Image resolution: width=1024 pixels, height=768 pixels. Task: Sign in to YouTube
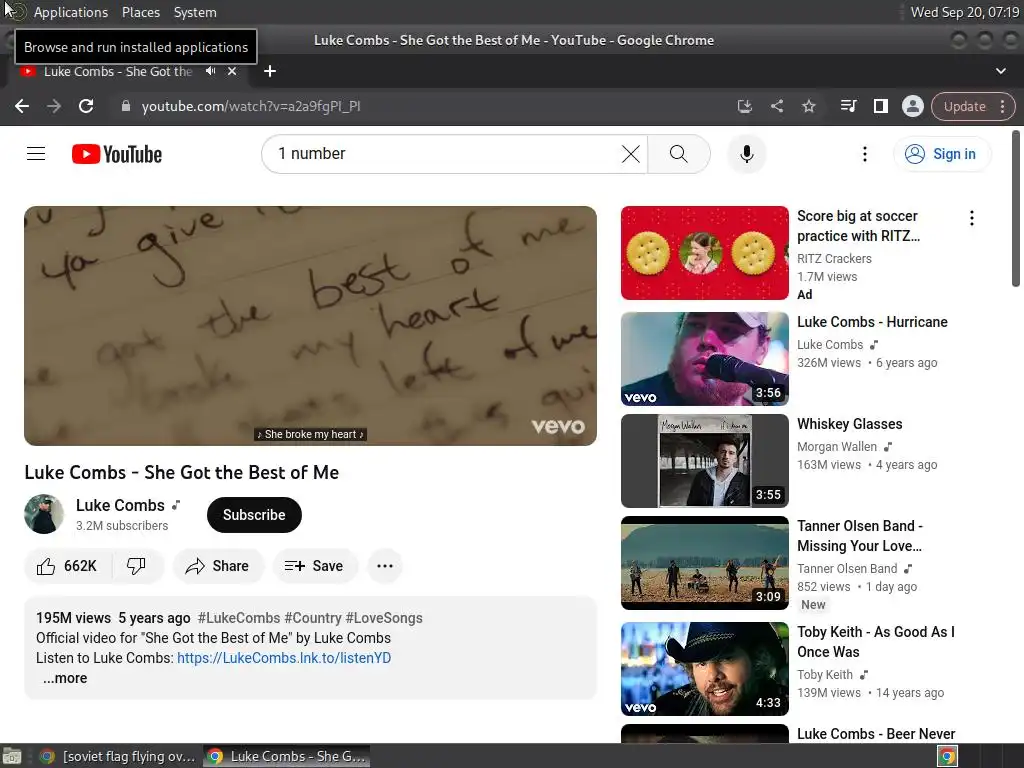(x=942, y=154)
